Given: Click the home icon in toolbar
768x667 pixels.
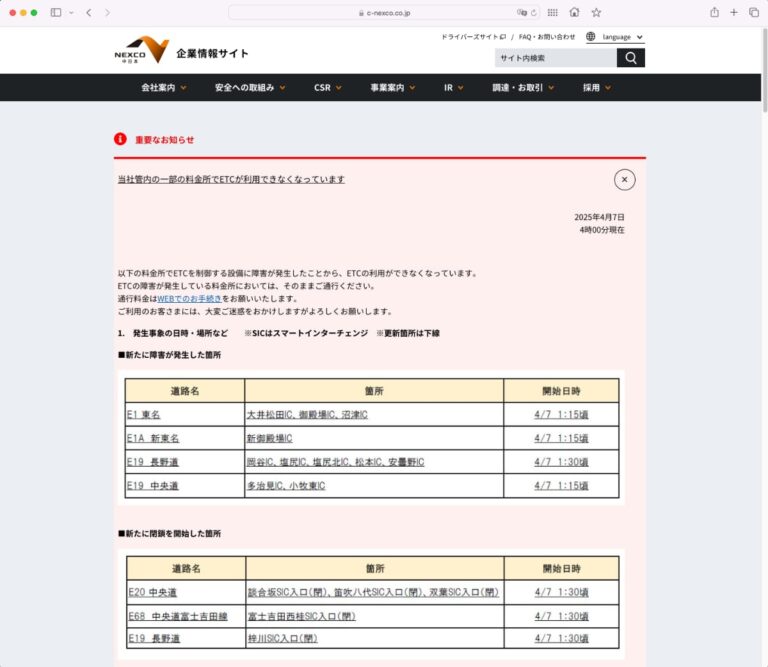Looking at the screenshot, I should coord(574,12).
